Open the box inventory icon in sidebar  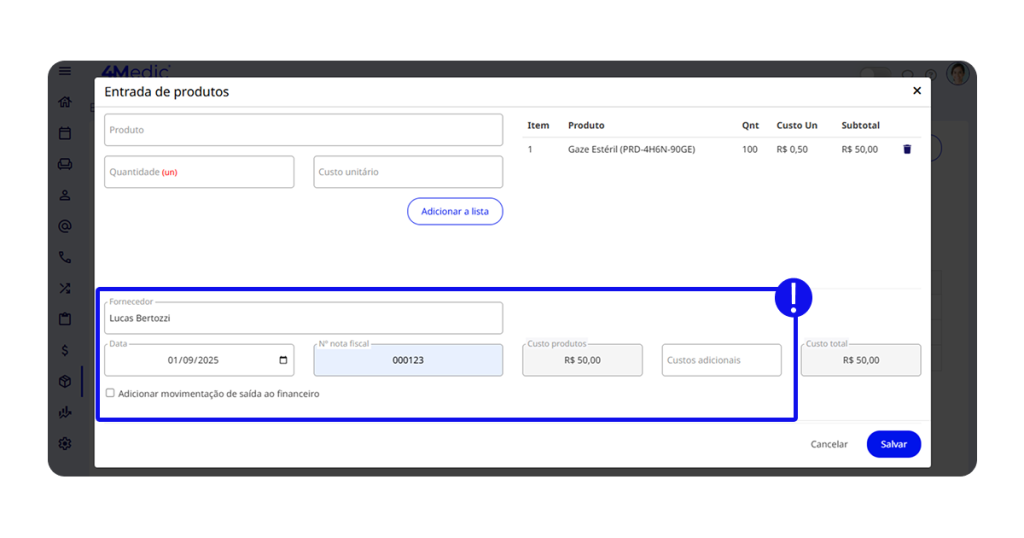click(x=65, y=381)
